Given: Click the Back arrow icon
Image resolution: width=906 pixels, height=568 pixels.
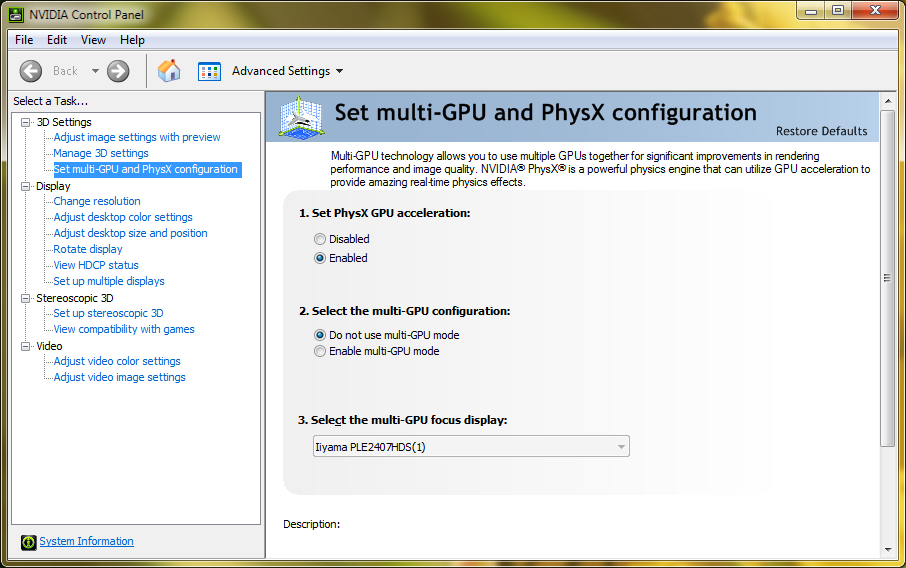Looking at the screenshot, I should pyautogui.click(x=31, y=71).
